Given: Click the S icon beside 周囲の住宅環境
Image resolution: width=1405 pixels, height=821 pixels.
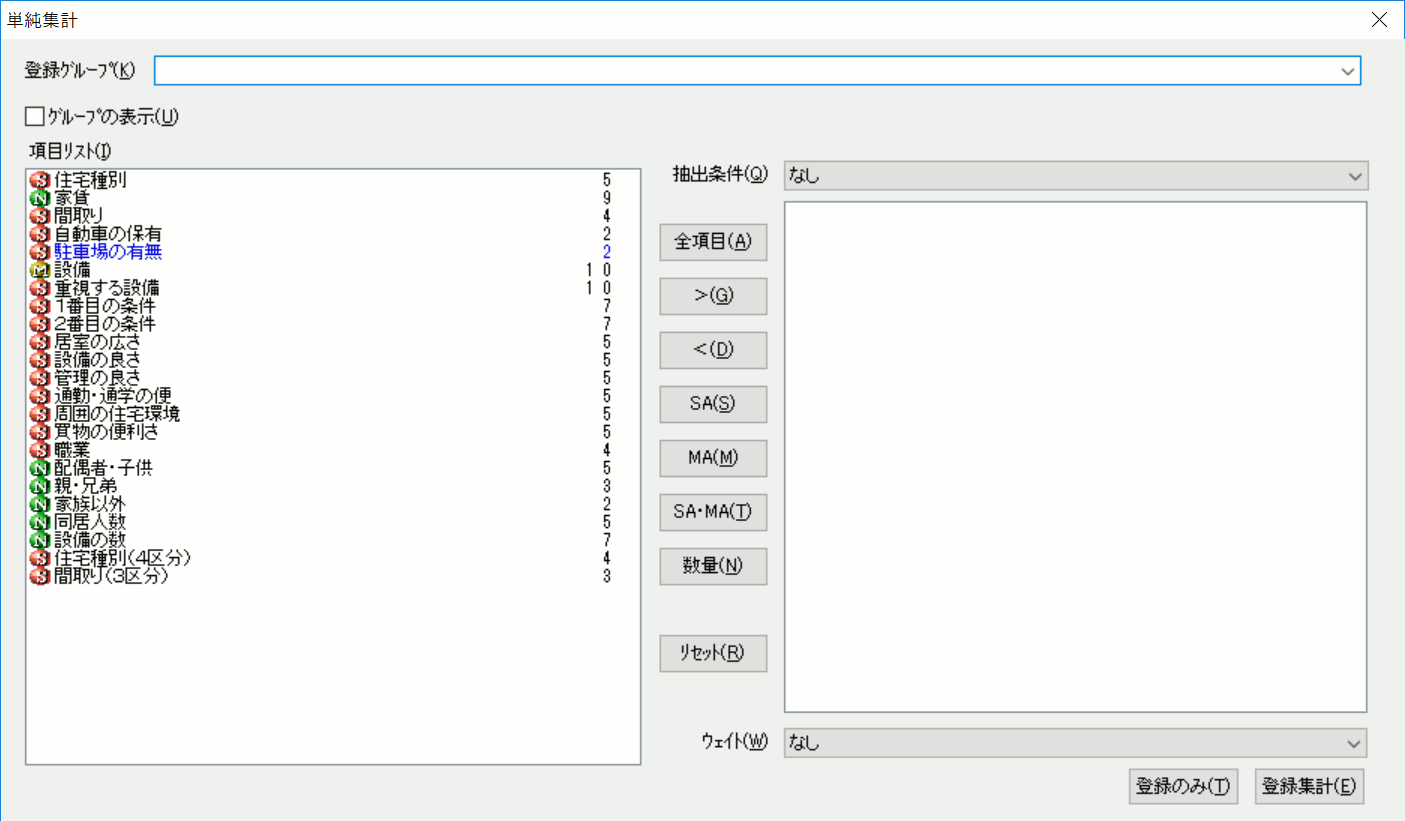Looking at the screenshot, I should [x=40, y=414].
